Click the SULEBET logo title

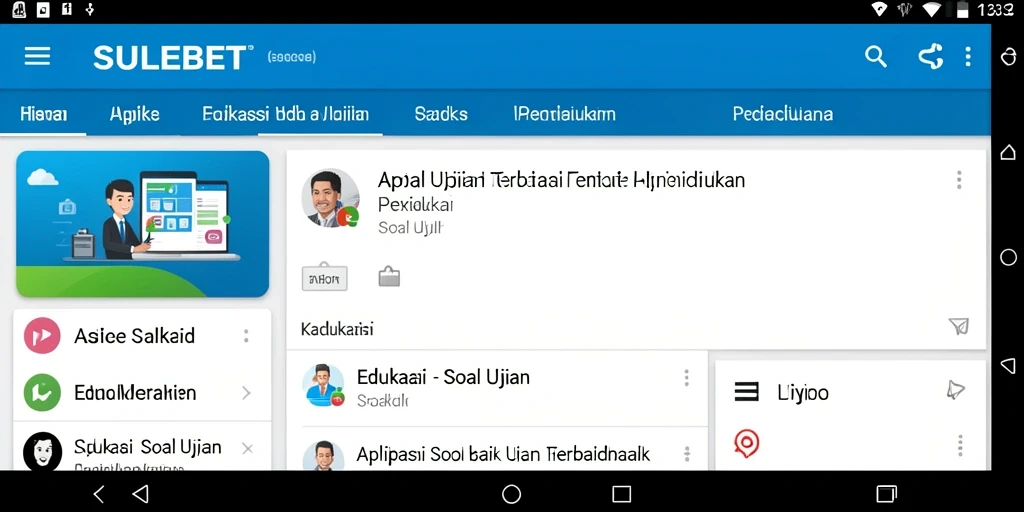coord(173,57)
